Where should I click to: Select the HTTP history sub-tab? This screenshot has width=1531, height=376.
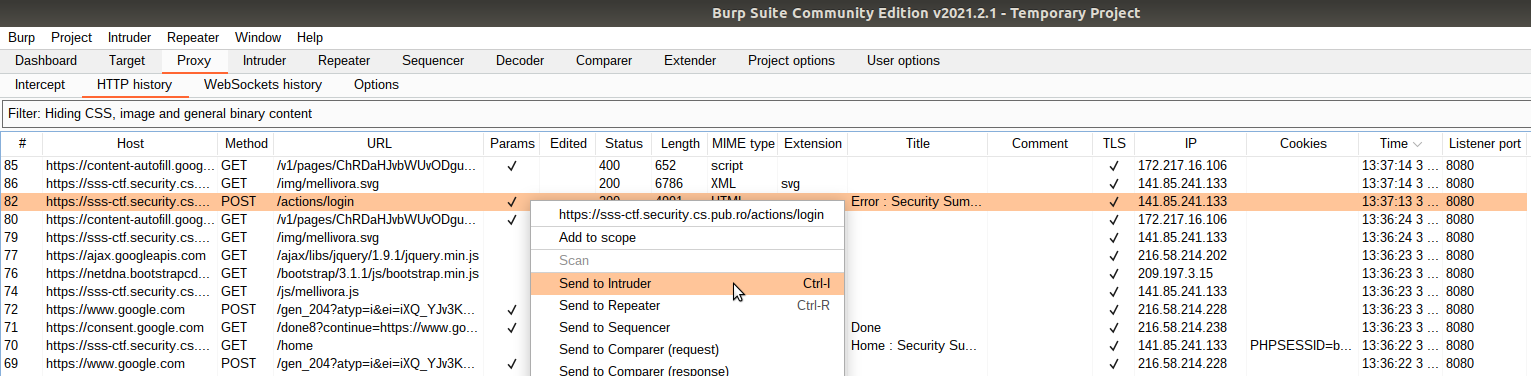coord(134,85)
